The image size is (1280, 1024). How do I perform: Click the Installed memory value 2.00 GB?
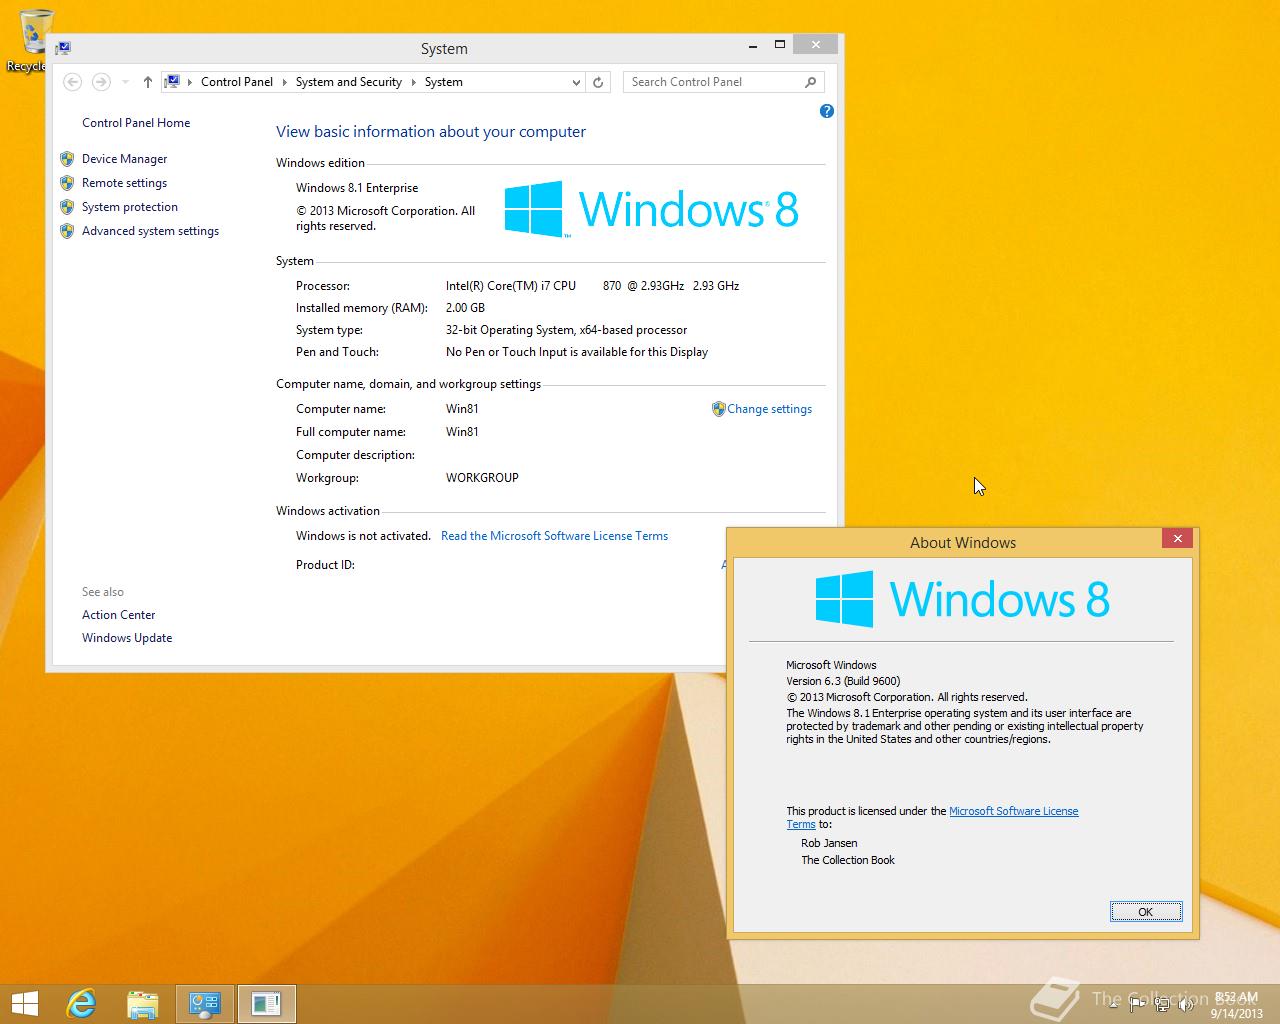click(x=465, y=308)
